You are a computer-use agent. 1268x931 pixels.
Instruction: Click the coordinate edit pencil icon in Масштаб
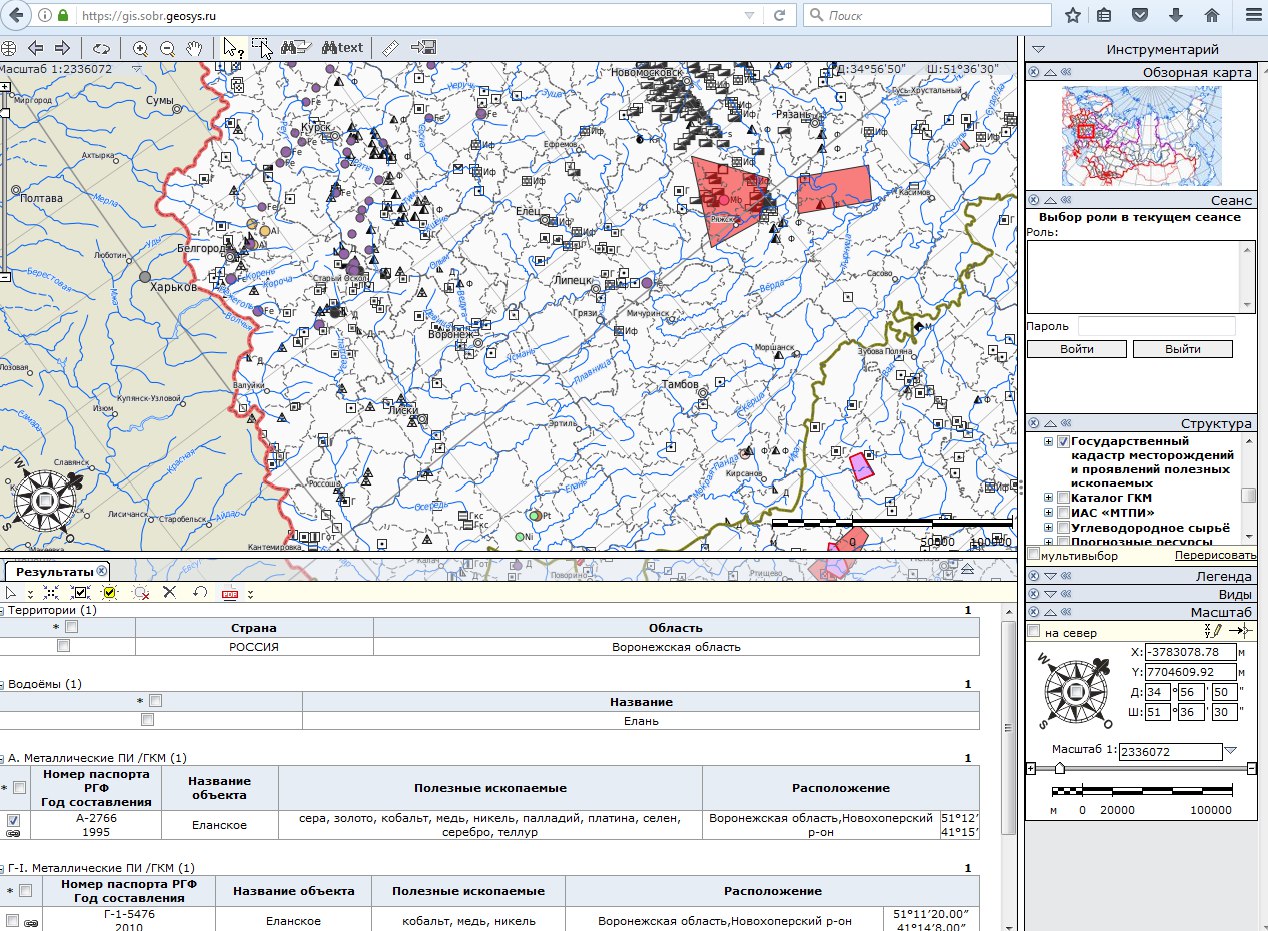[x=1214, y=631]
